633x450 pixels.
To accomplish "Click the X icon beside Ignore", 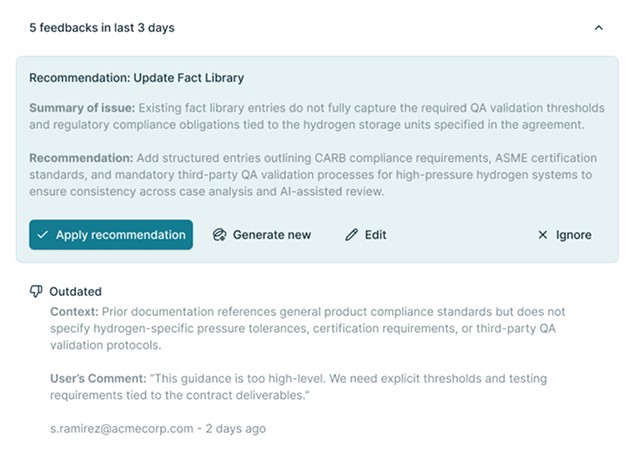I will tap(543, 235).
